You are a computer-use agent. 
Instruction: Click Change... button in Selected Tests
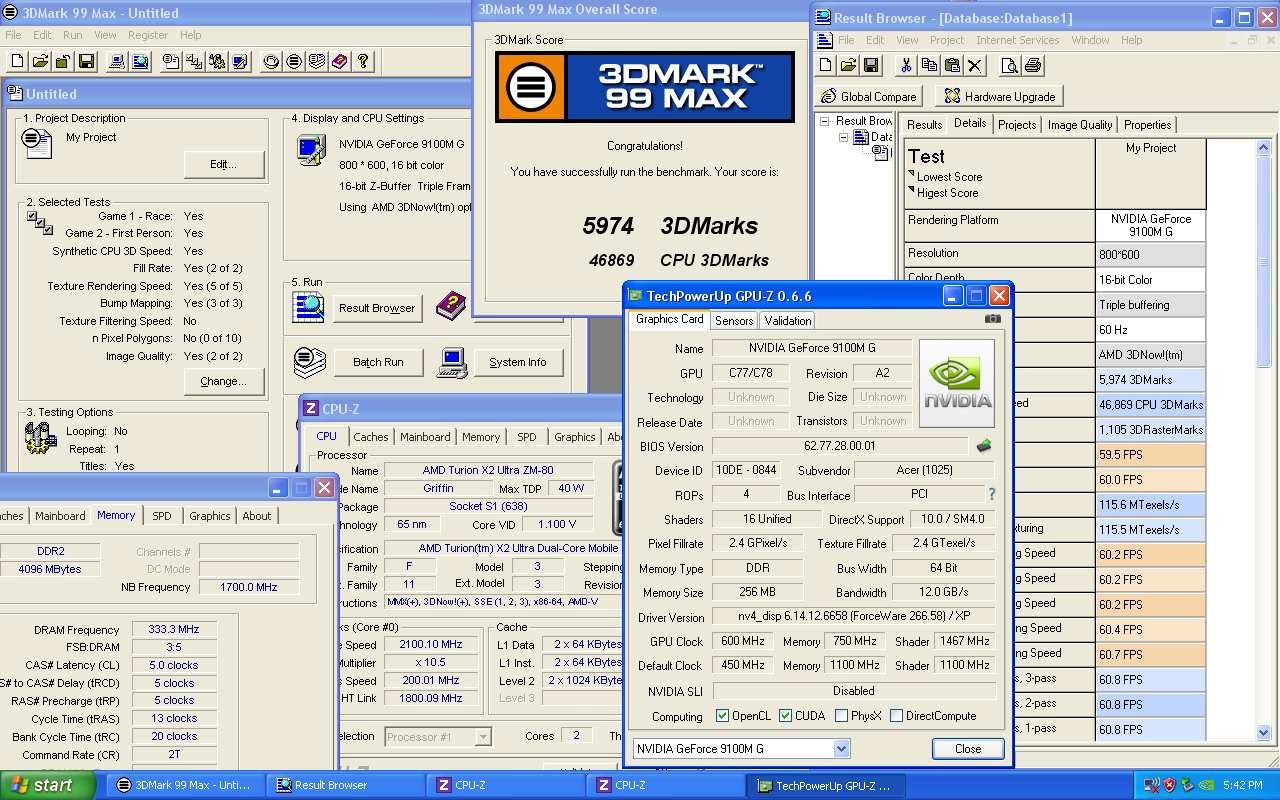224,381
